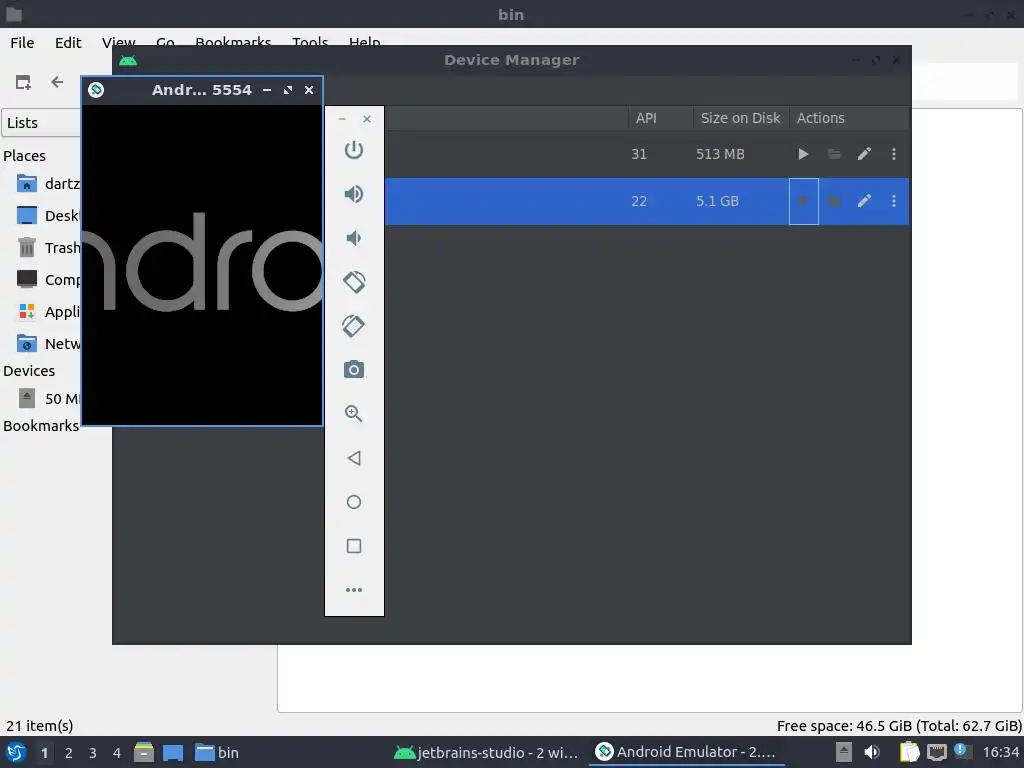The image size is (1024, 768).
Task: Open File menu in file manager
Action: (x=22, y=42)
